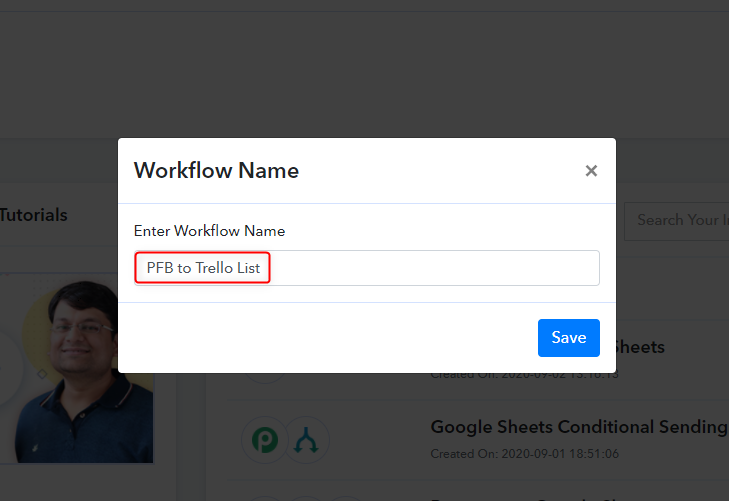729x501 pixels.
Task: Click the router split icon in workflow row
Action: [306, 440]
